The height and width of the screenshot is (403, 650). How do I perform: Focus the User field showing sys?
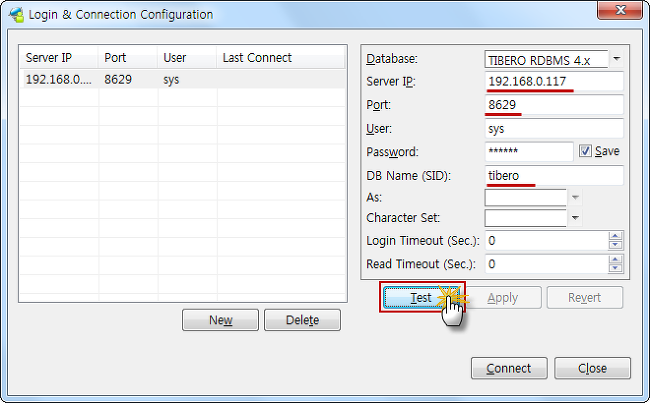tap(554, 129)
